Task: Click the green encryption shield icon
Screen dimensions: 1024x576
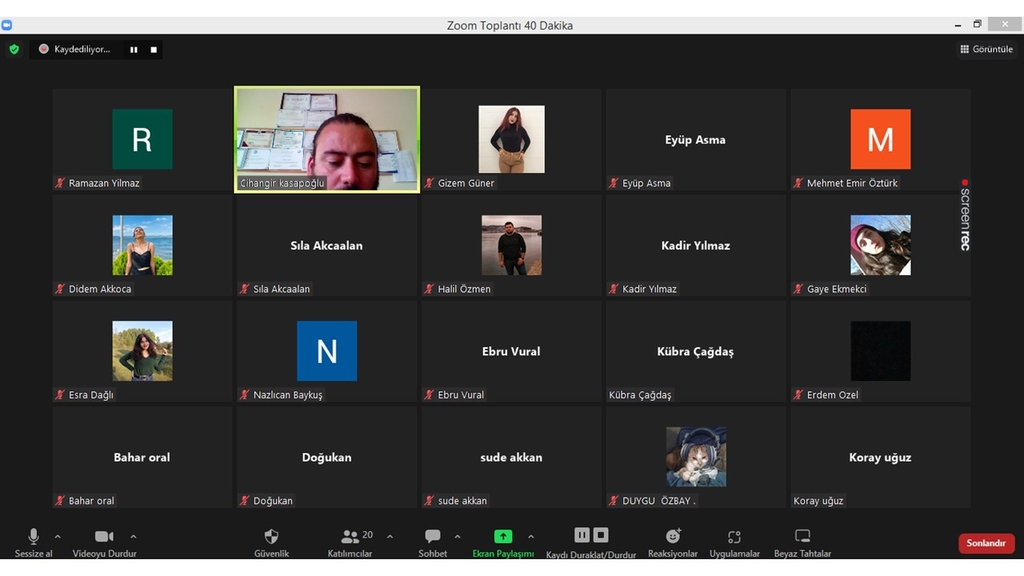Action: 14,49
